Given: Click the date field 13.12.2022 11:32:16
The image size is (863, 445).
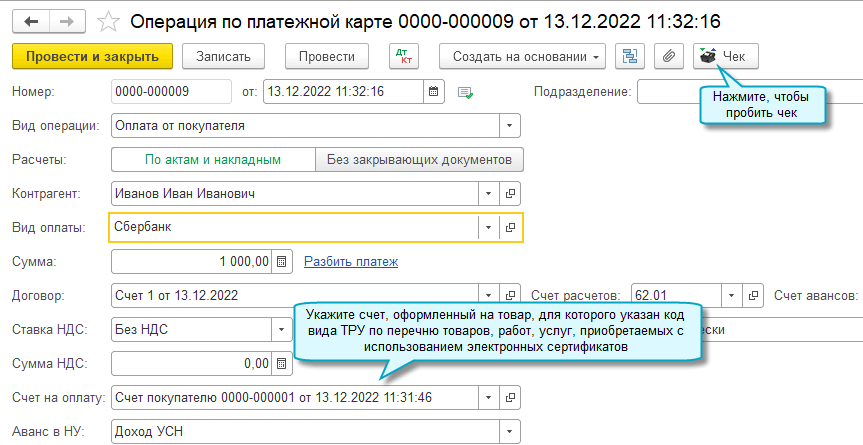Looking at the screenshot, I should pyautogui.click(x=343, y=91).
